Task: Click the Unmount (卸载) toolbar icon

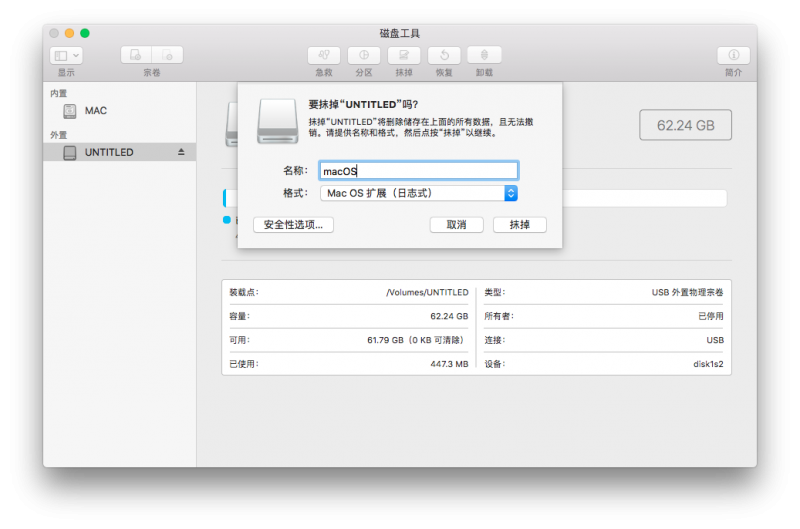Action: tap(484, 55)
